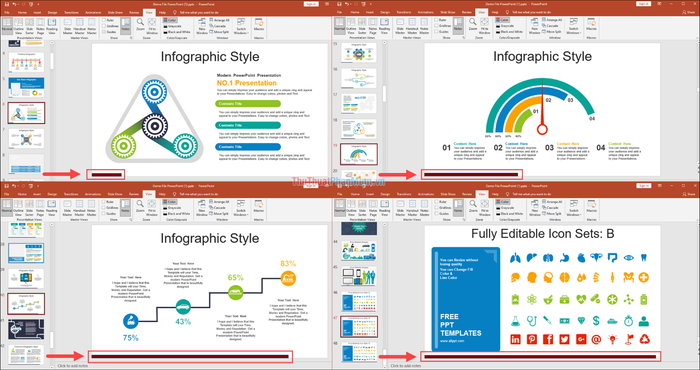
Task: Click 'Tell me what you want' top-left window
Action: (199, 12)
